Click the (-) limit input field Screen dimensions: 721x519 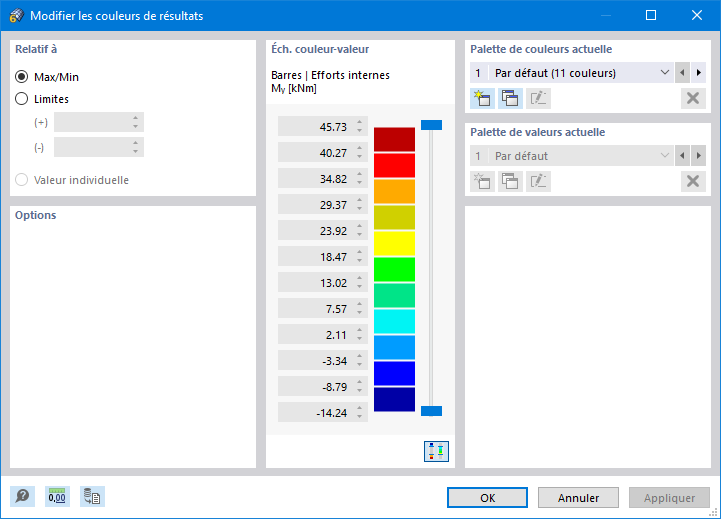coord(99,147)
